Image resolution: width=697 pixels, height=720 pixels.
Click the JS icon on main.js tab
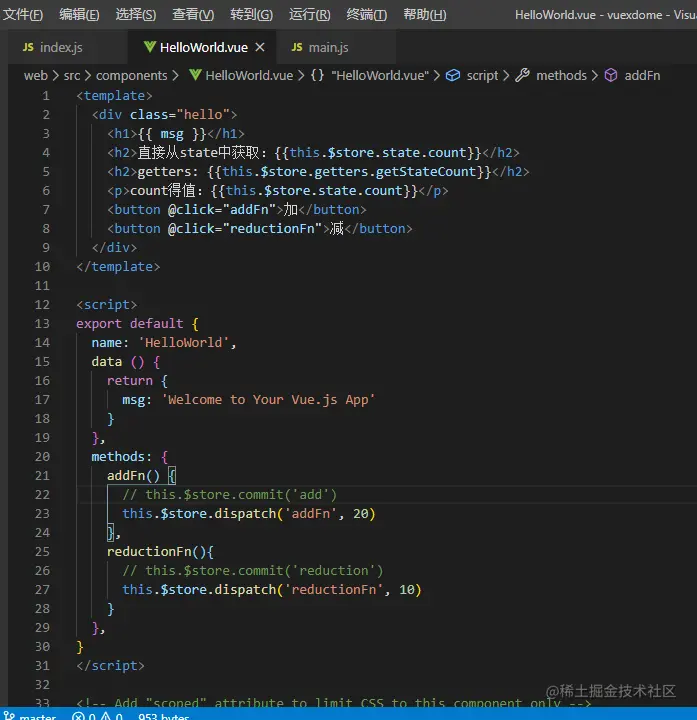click(297, 47)
